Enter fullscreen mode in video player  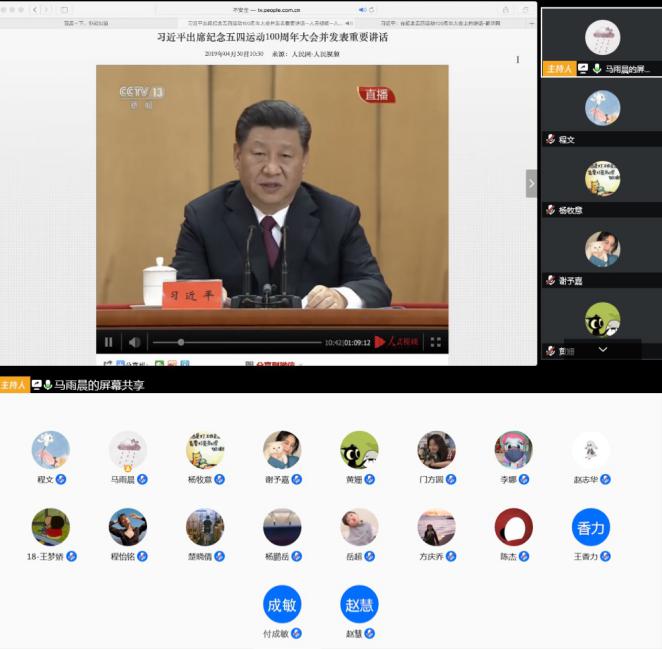pyautogui.click(x=435, y=342)
